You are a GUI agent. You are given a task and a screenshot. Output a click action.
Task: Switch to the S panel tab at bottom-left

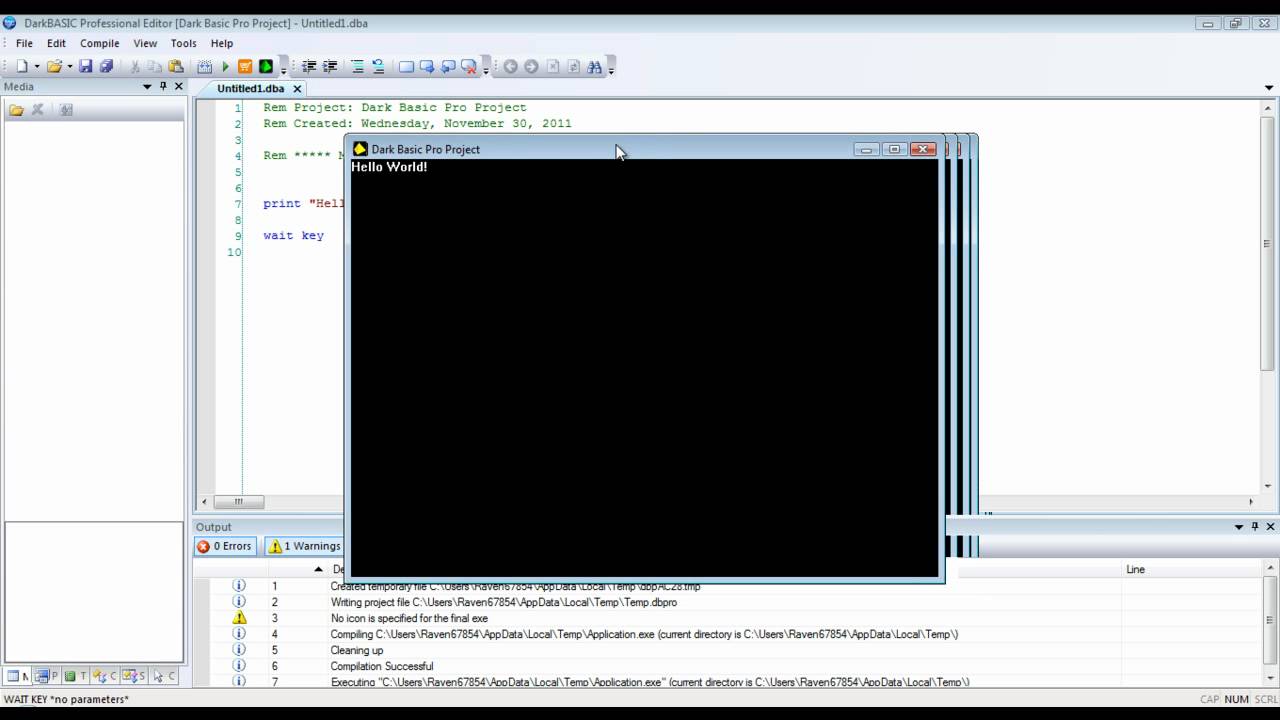pyautogui.click(x=134, y=676)
